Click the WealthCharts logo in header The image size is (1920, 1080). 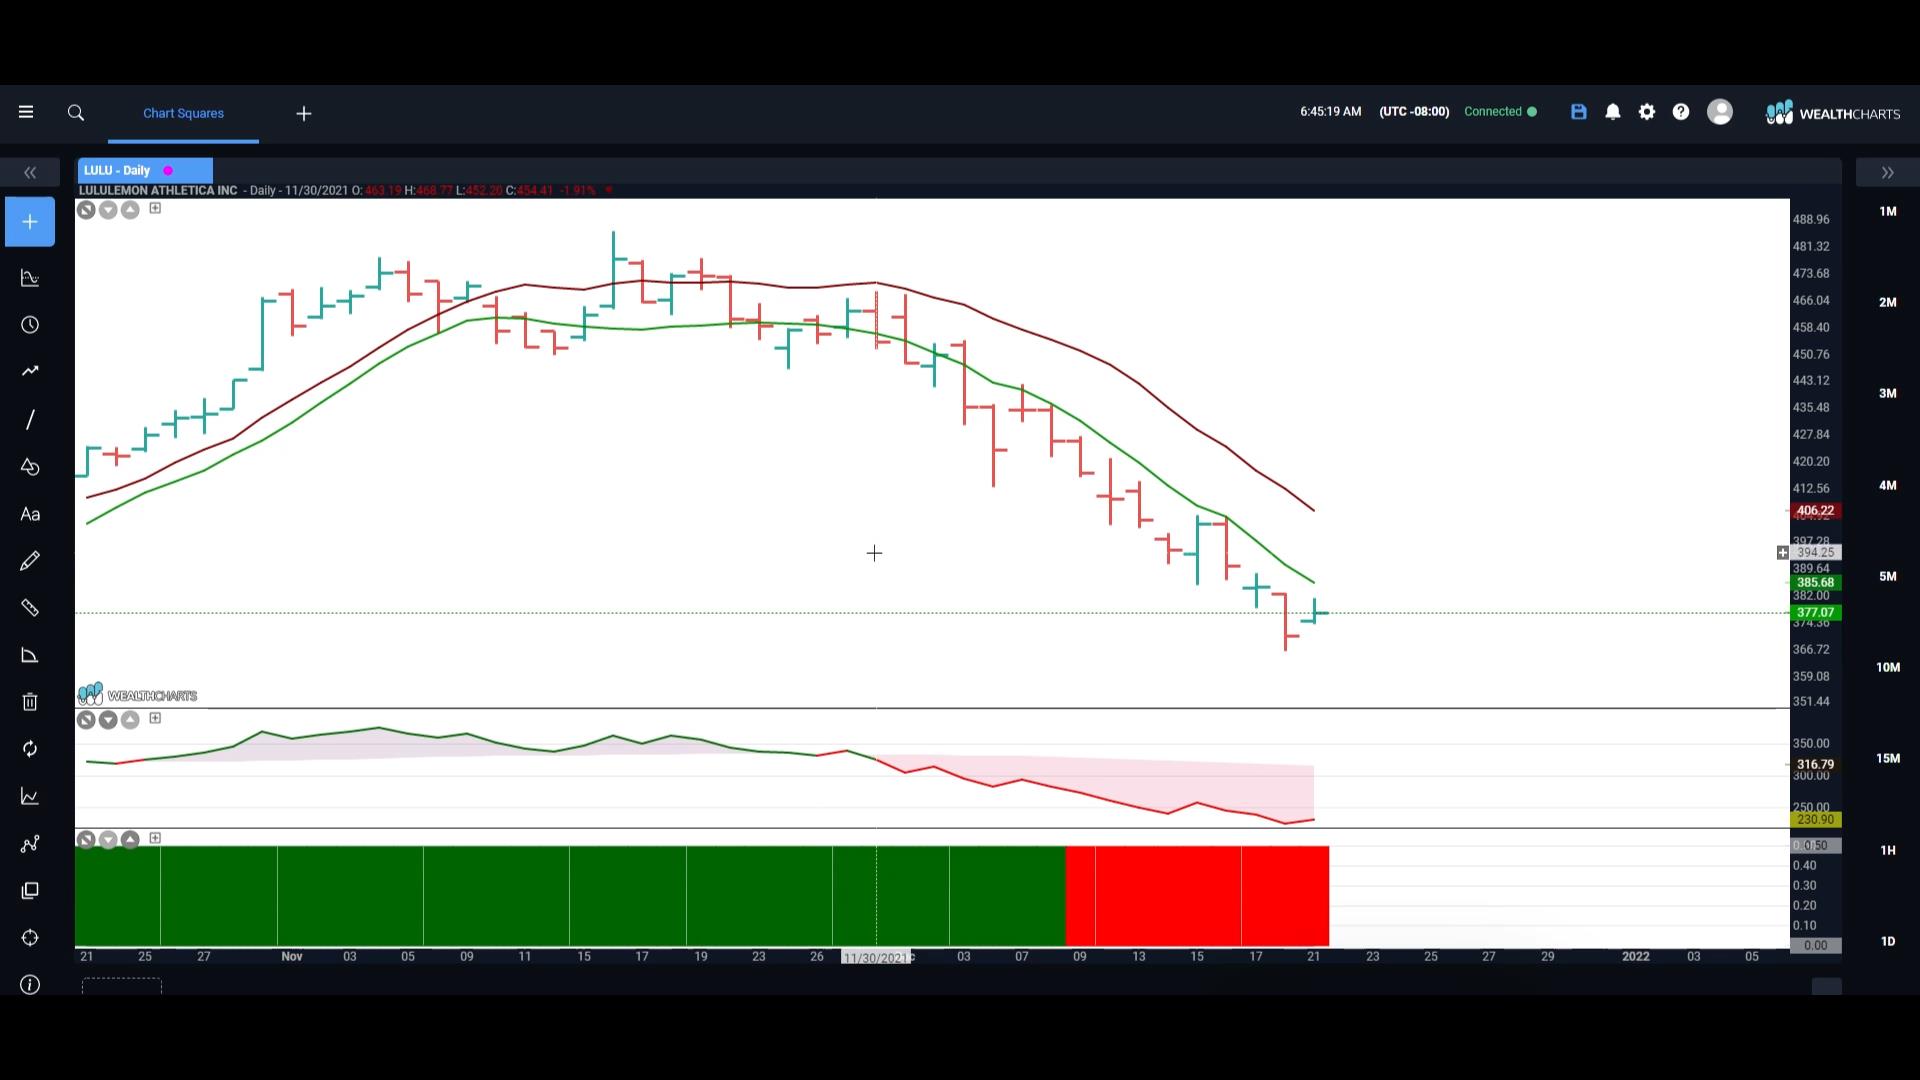1833,113
